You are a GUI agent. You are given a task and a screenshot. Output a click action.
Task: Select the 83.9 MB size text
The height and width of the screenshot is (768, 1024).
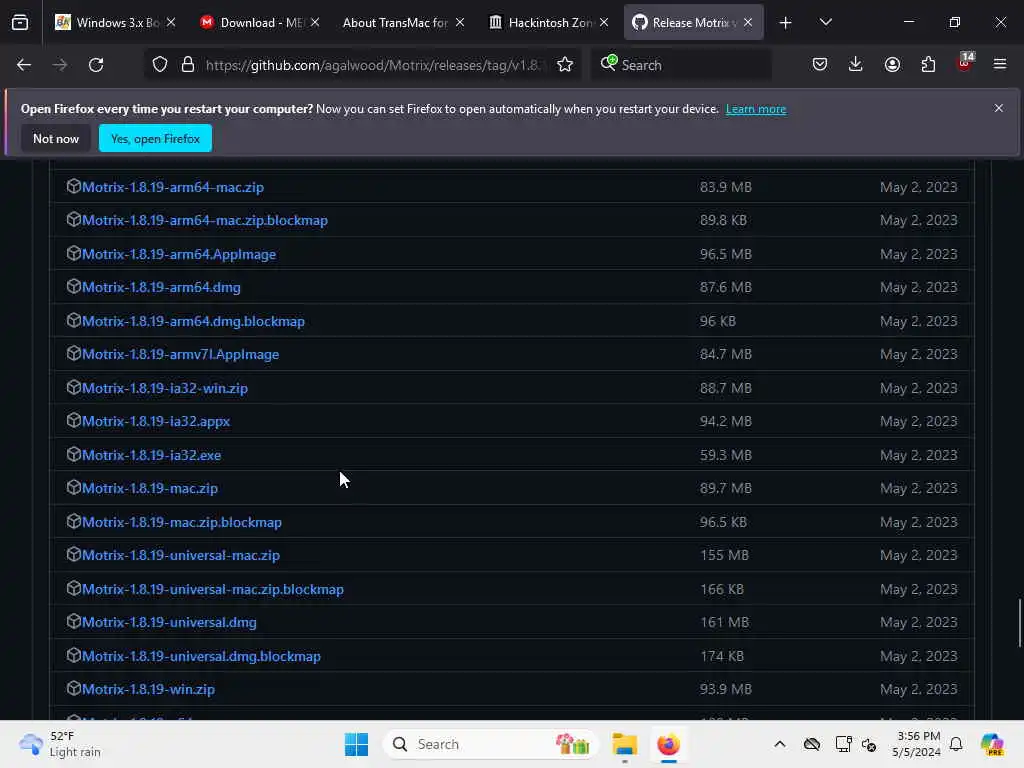726,187
